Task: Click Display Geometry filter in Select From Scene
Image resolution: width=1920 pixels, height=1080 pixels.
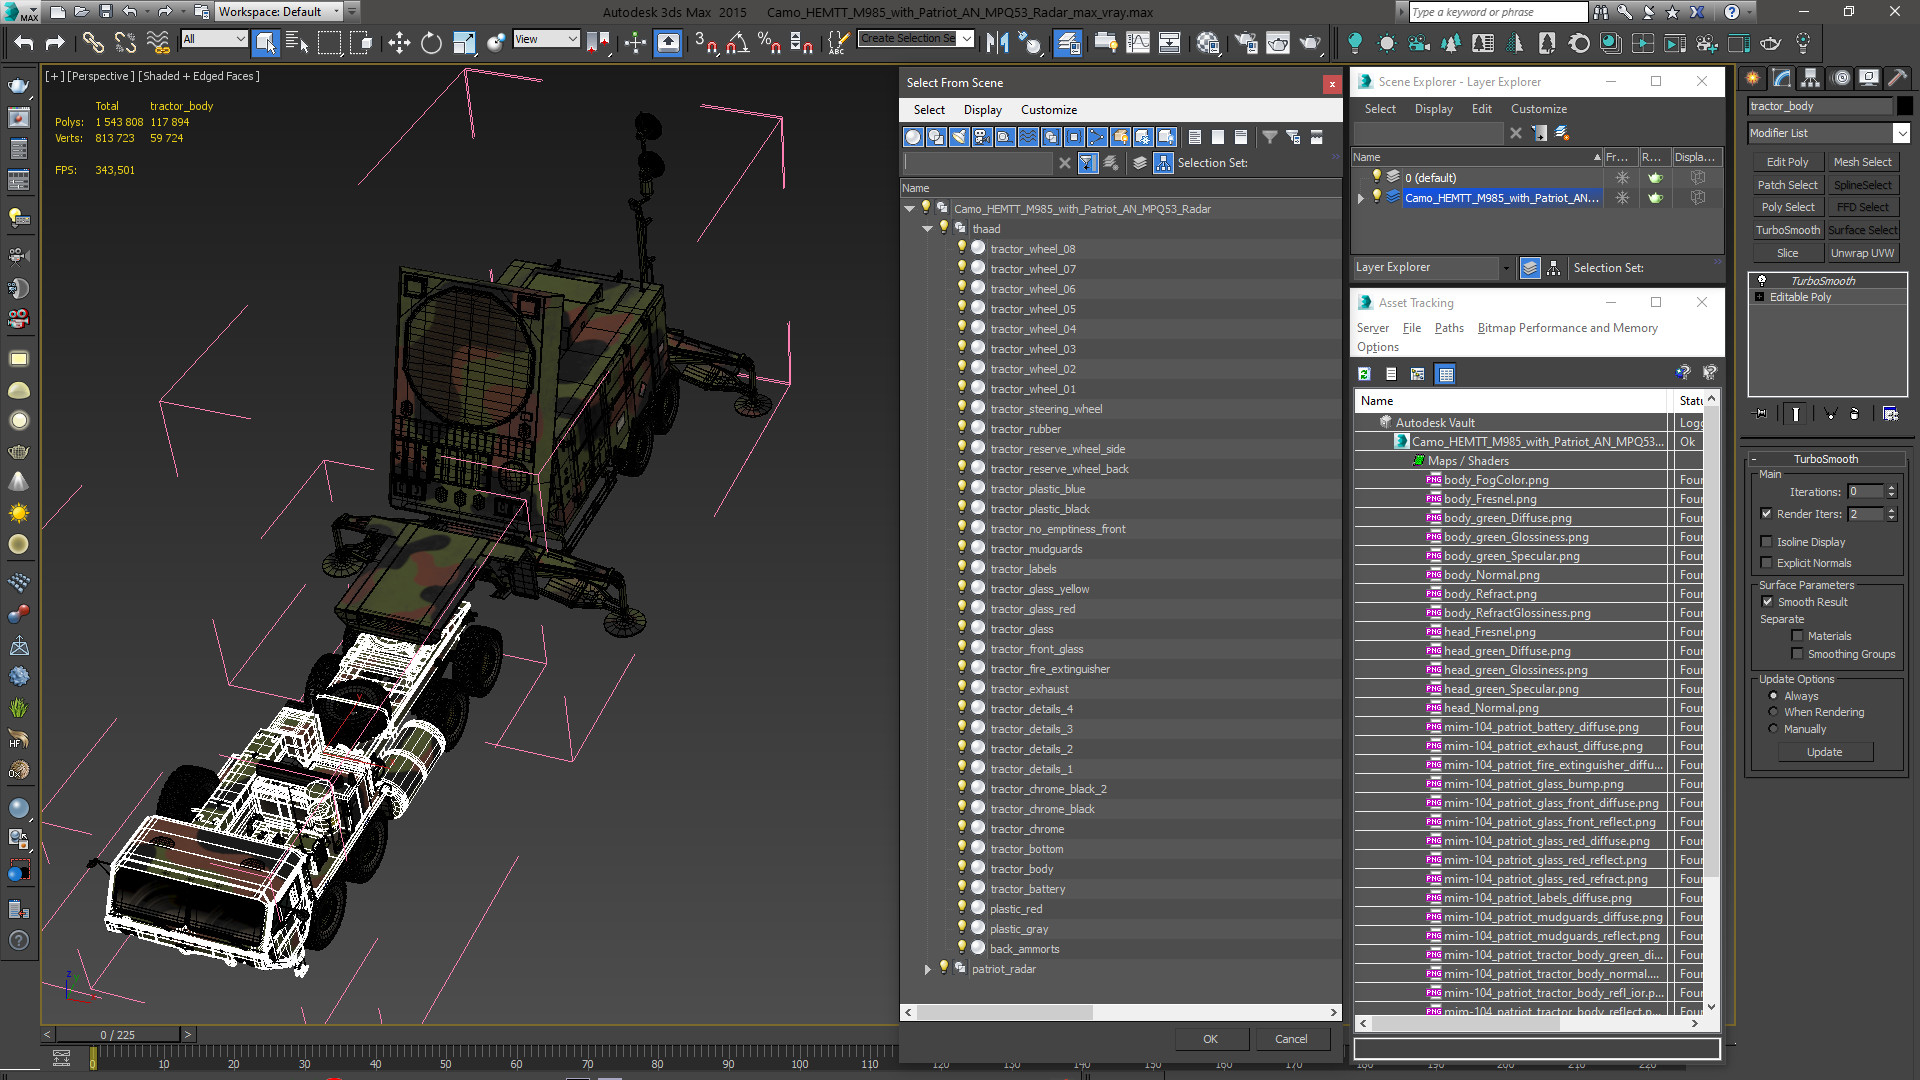Action: point(913,137)
